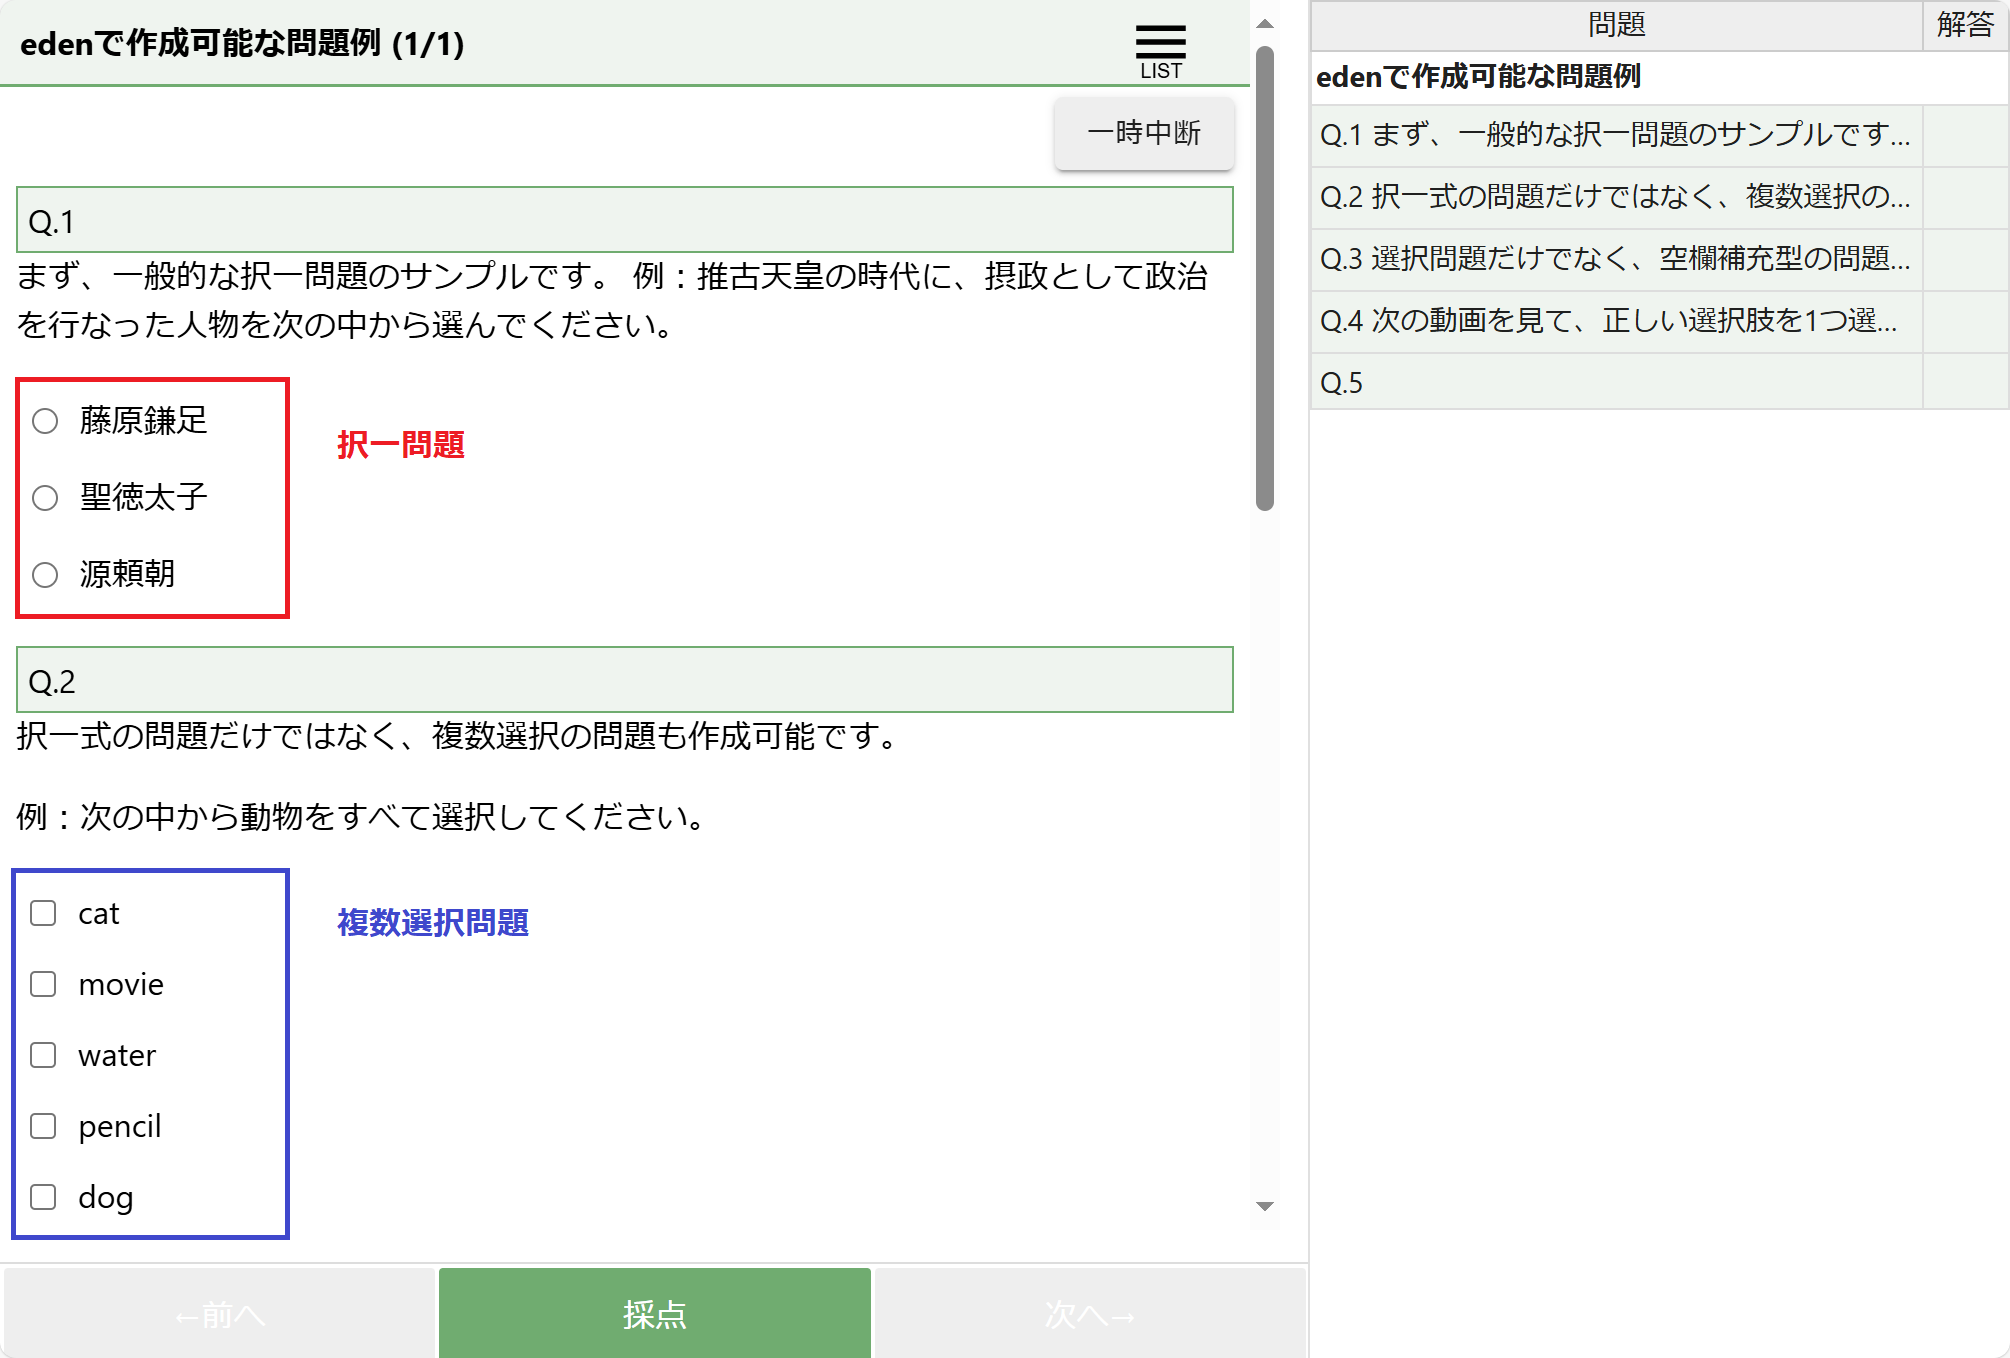This screenshot has width=2010, height=1358.
Task: Check the water checkbox
Action: [x=43, y=1055]
